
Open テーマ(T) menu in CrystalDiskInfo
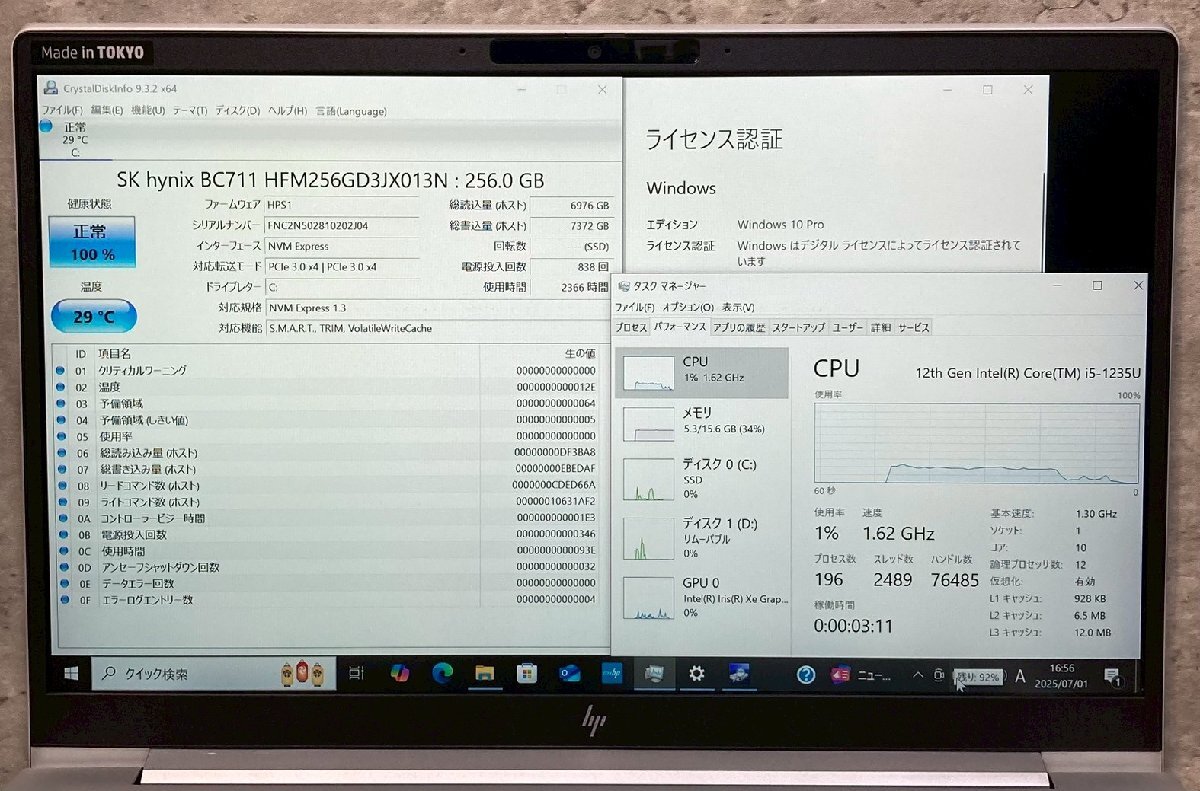coord(190,111)
